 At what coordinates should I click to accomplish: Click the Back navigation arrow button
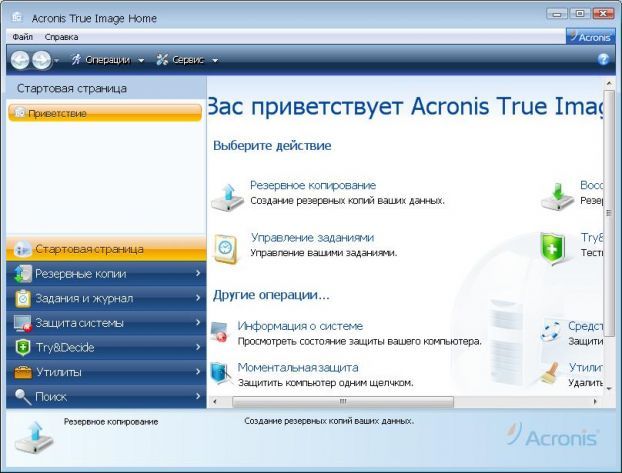[20, 60]
